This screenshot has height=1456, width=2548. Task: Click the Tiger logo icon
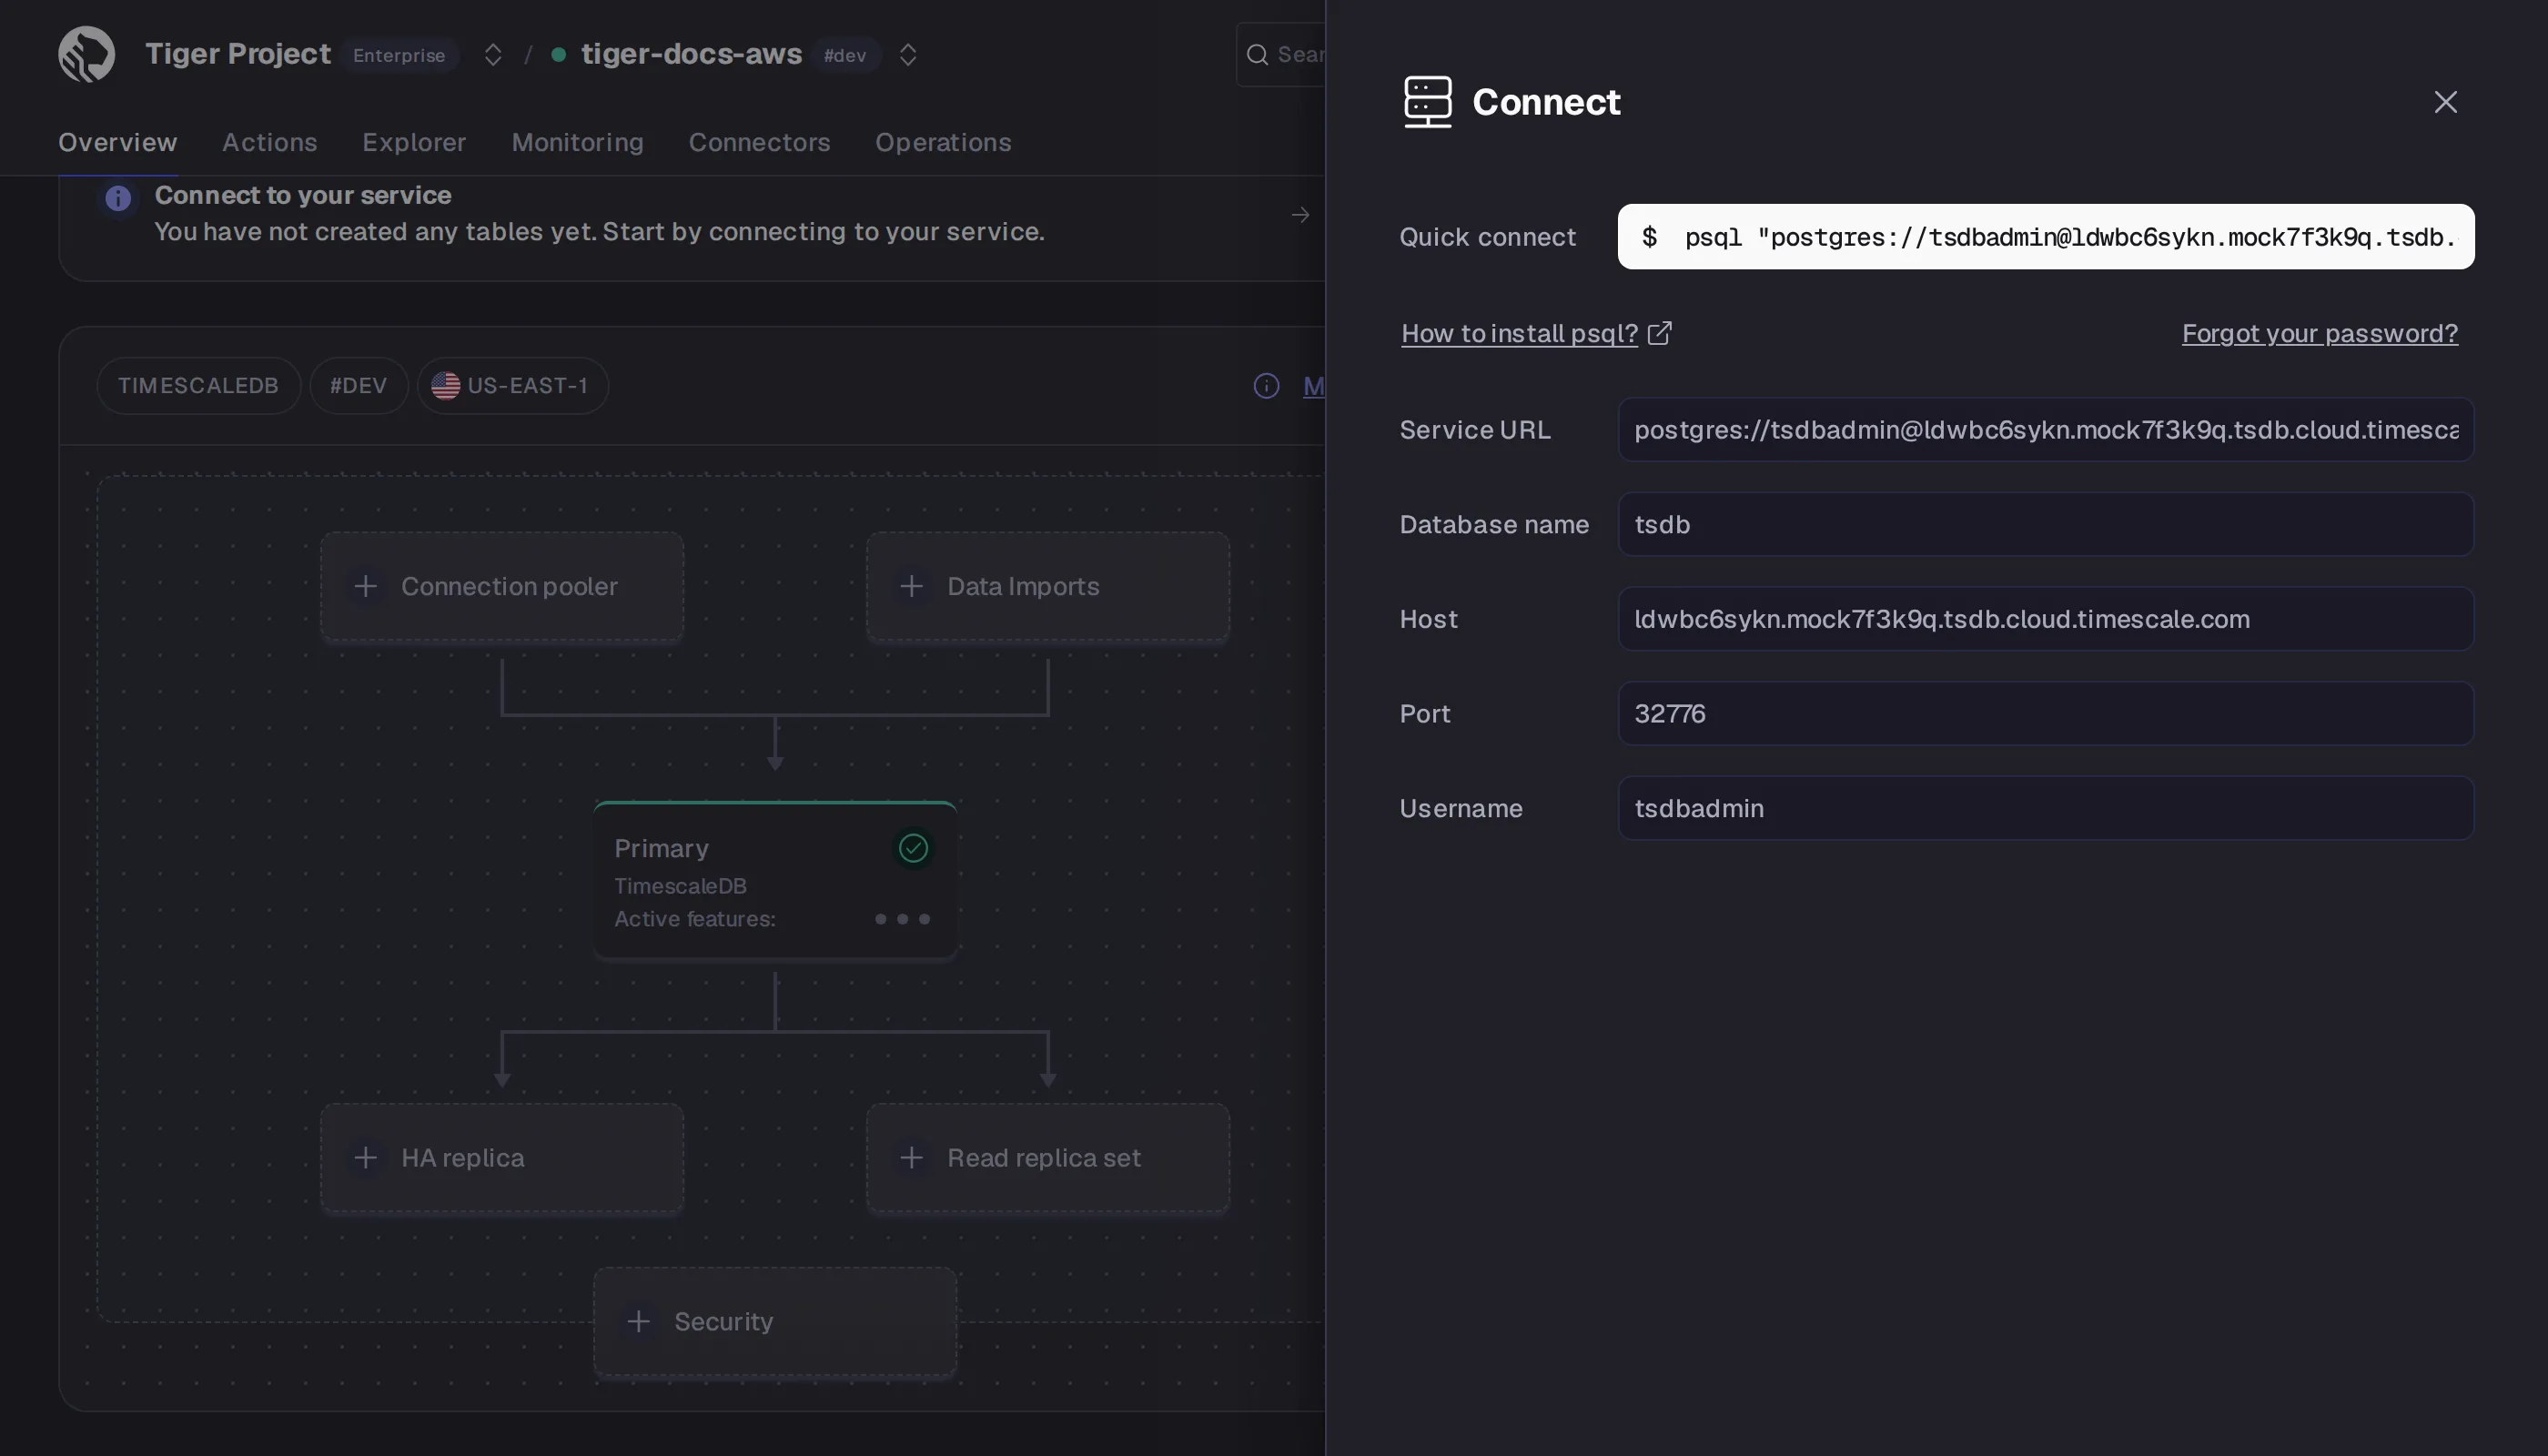pos(86,54)
